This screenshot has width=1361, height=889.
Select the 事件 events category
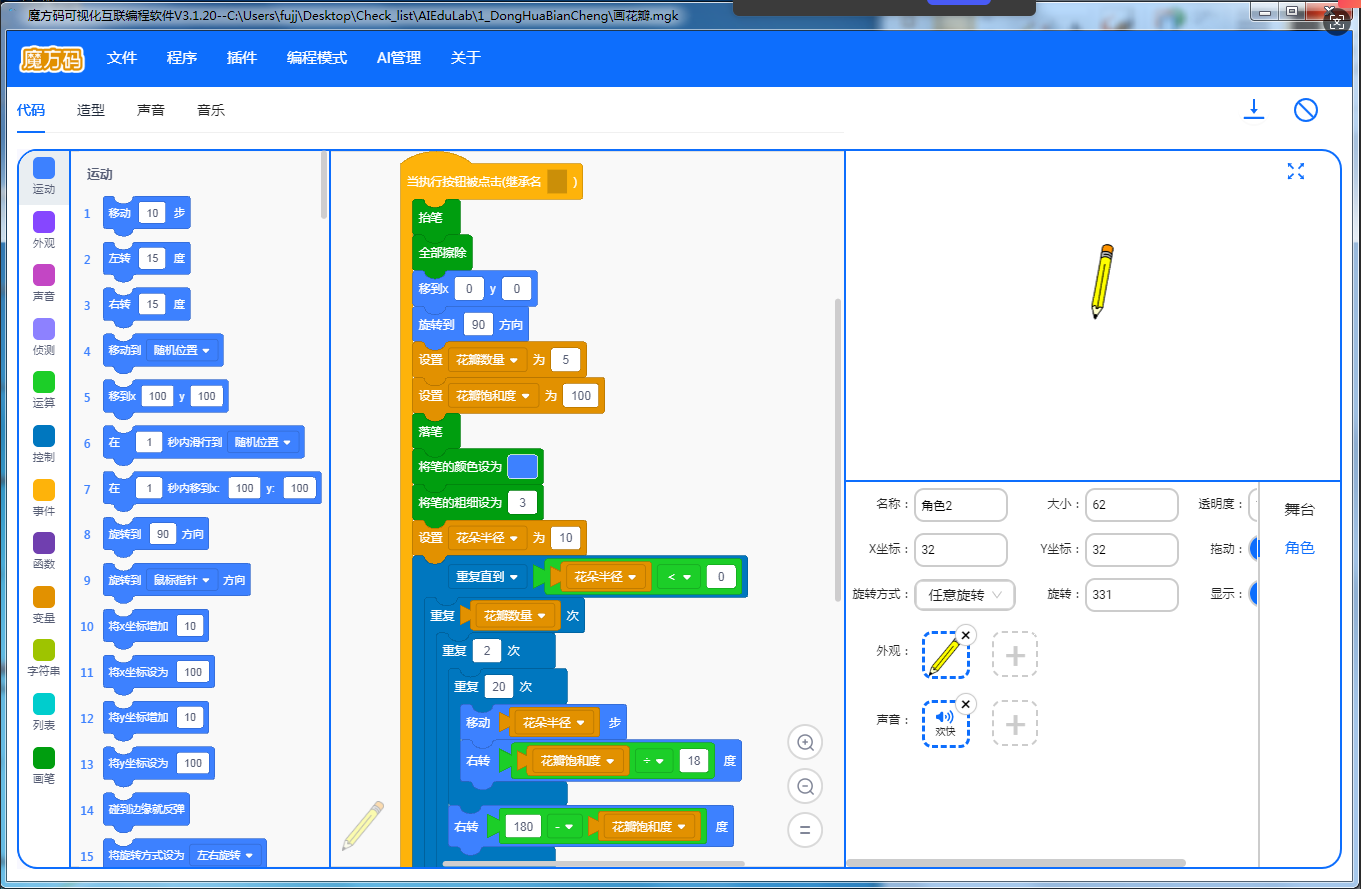pyautogui.click(x=44, y=498)
